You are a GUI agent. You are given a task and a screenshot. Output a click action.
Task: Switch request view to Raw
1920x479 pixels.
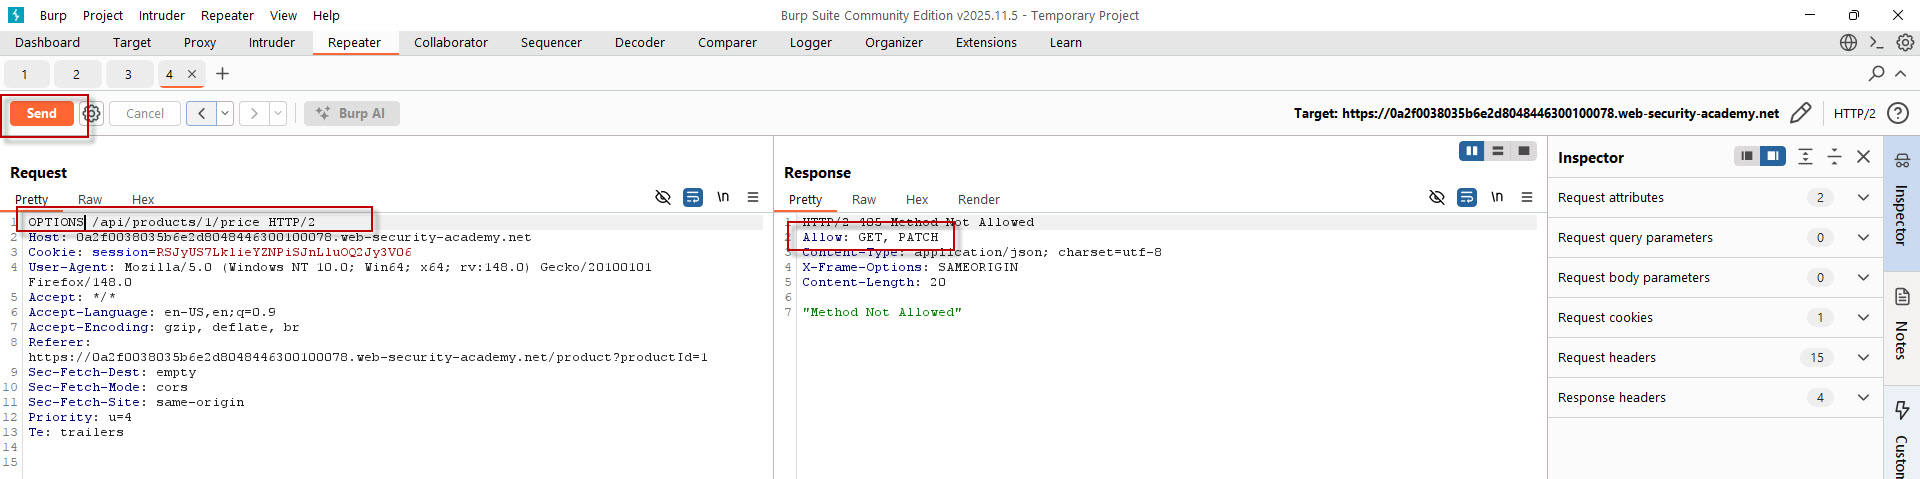click(x=90, y=200)
